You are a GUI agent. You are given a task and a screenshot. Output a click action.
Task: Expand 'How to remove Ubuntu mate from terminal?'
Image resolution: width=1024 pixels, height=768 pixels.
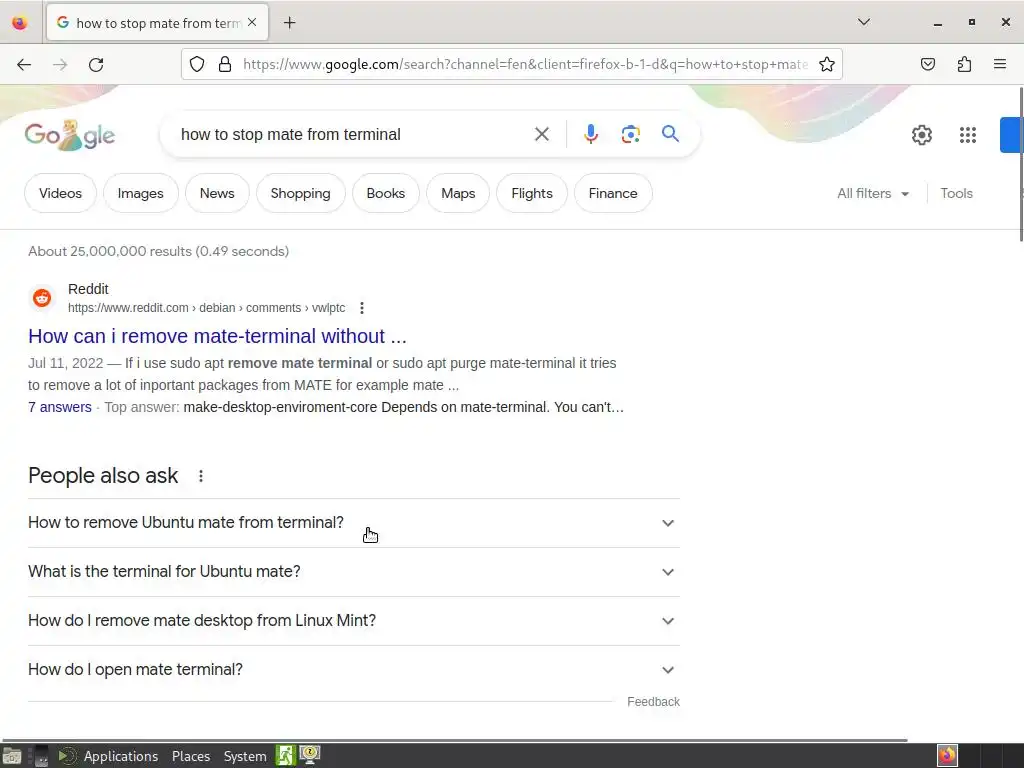(353, 523)
